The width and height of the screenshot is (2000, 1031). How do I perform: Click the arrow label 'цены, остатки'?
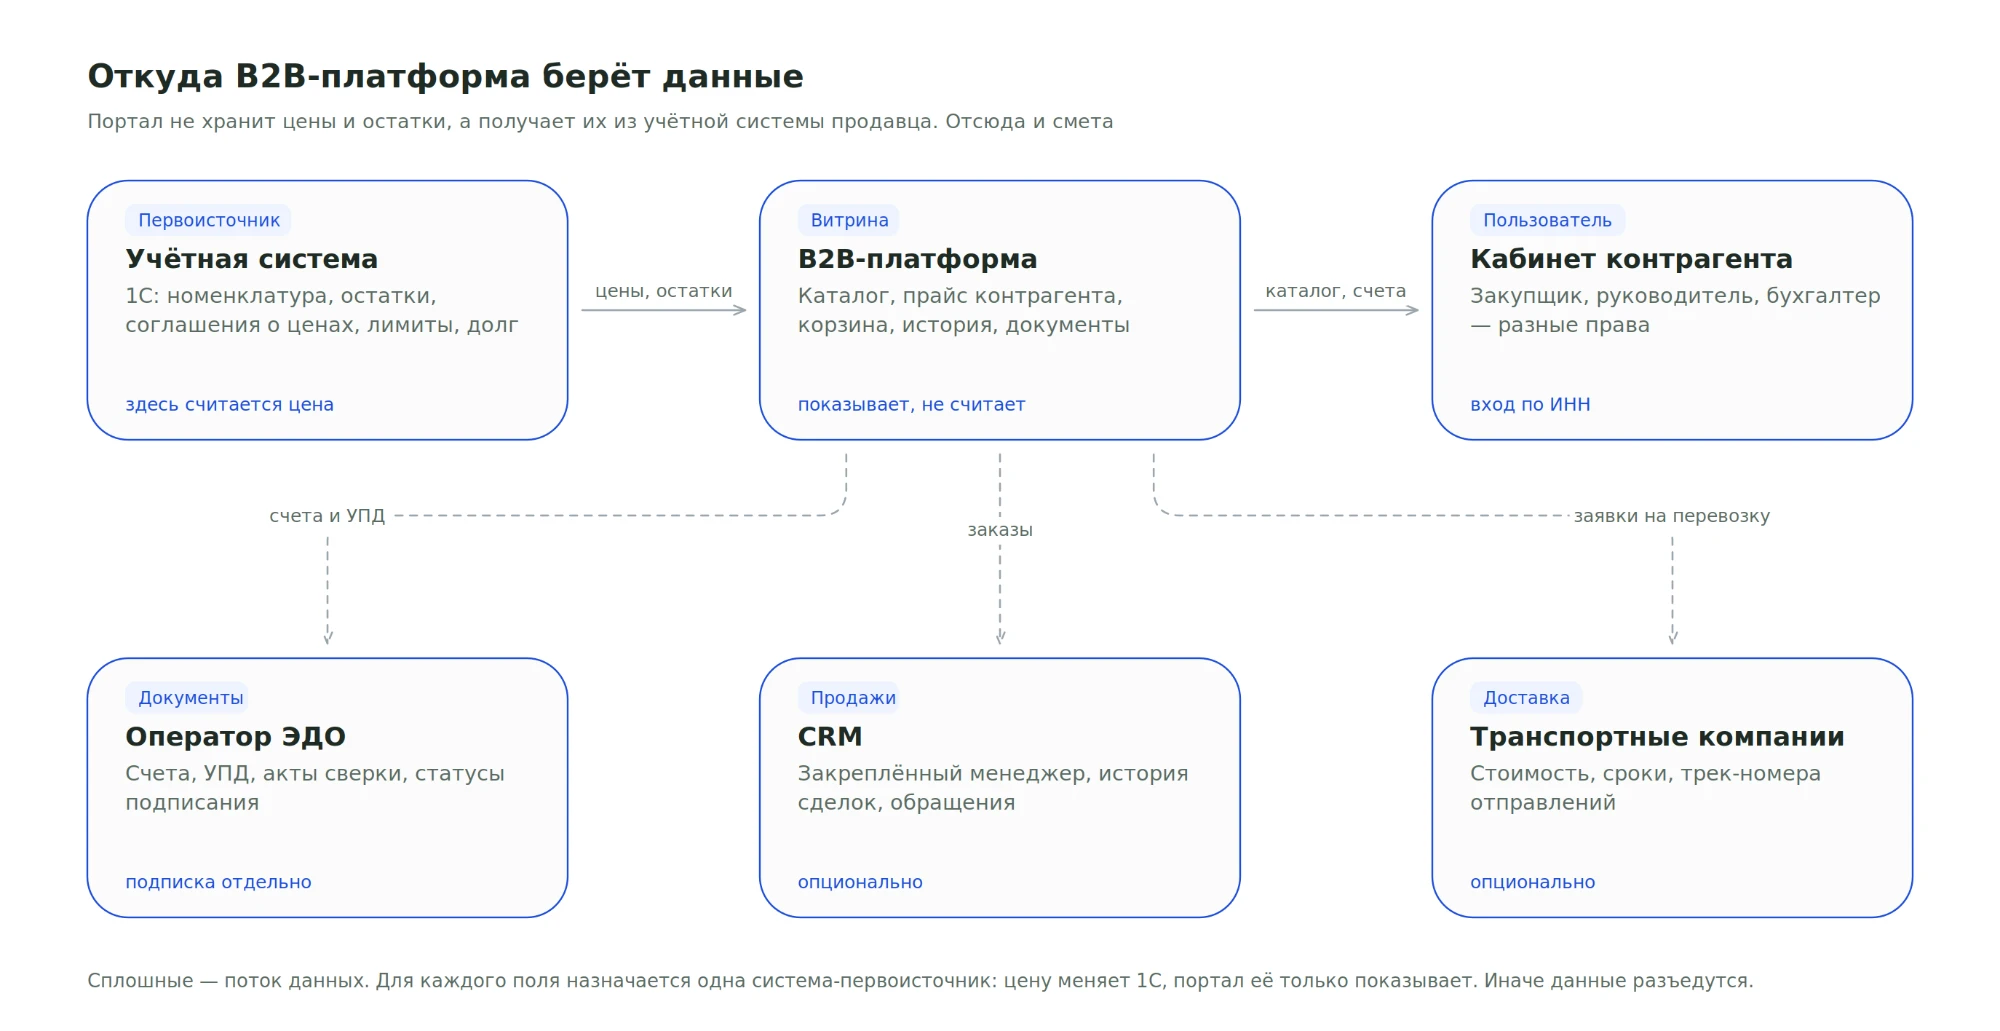coord(664,291)
